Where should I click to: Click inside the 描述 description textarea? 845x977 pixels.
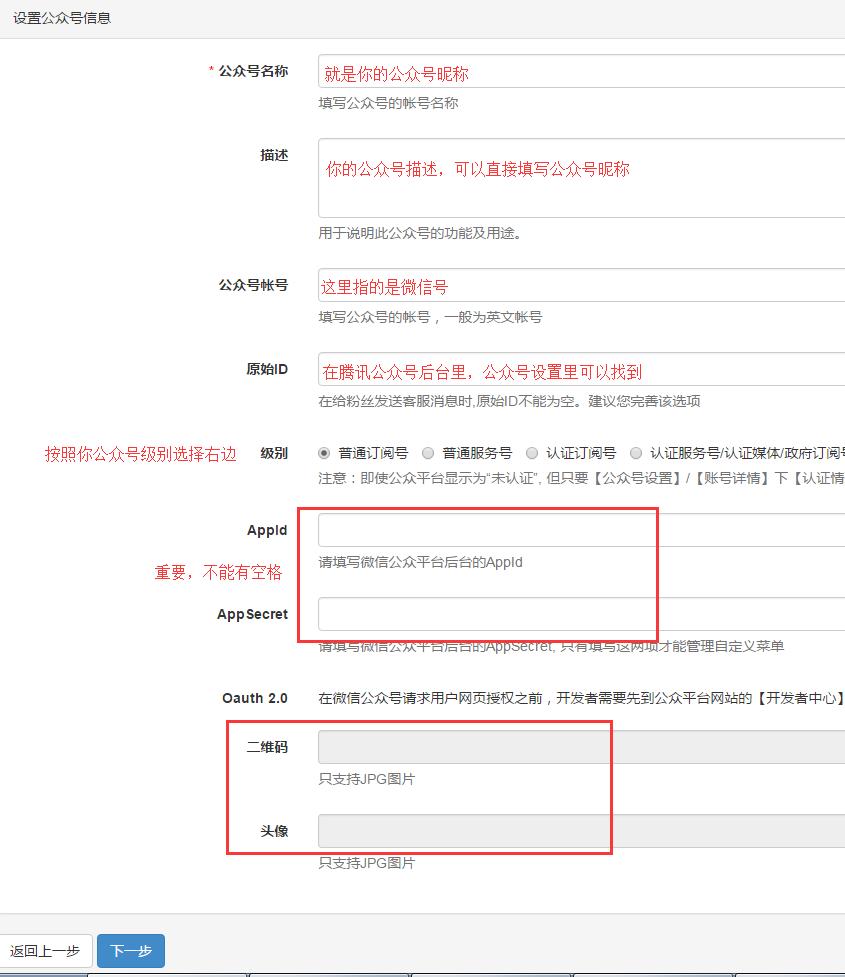coord(550,180)
